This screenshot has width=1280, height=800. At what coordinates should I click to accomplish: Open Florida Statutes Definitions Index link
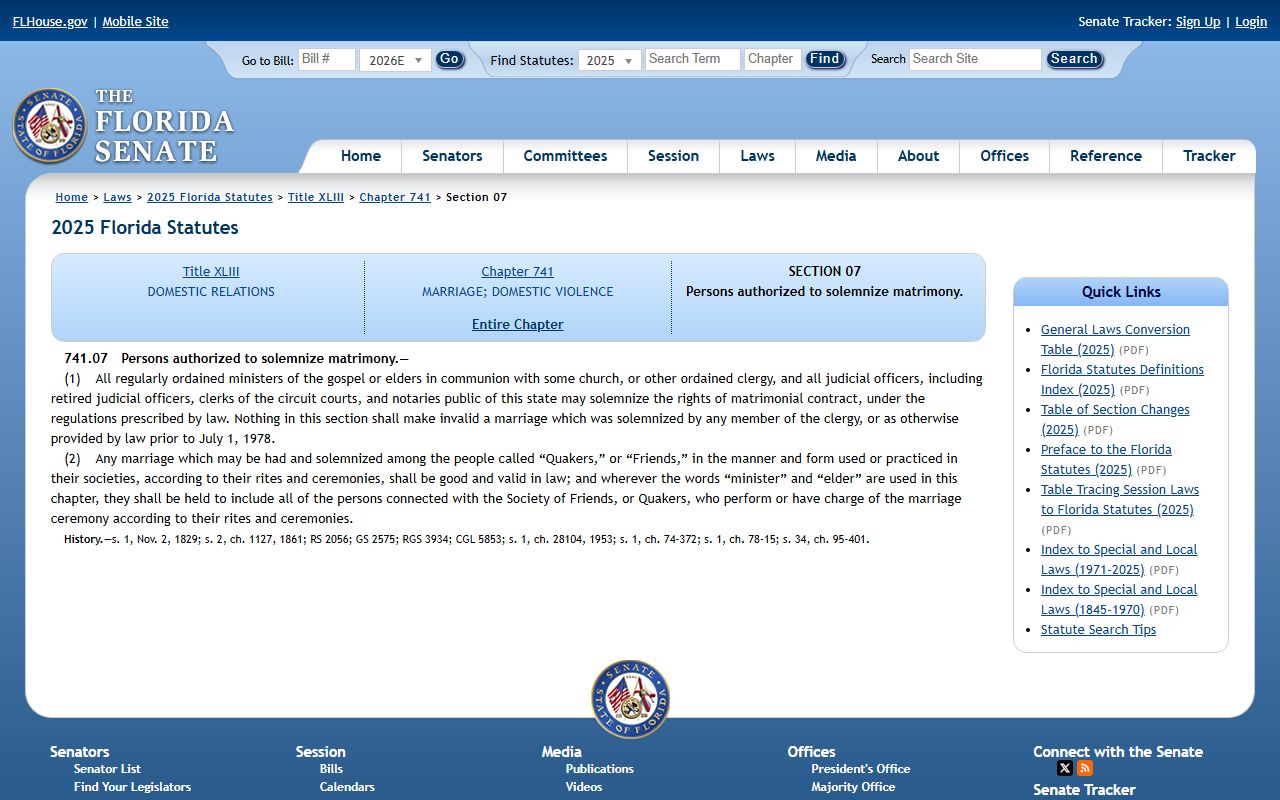click(x=1122, y=379)
